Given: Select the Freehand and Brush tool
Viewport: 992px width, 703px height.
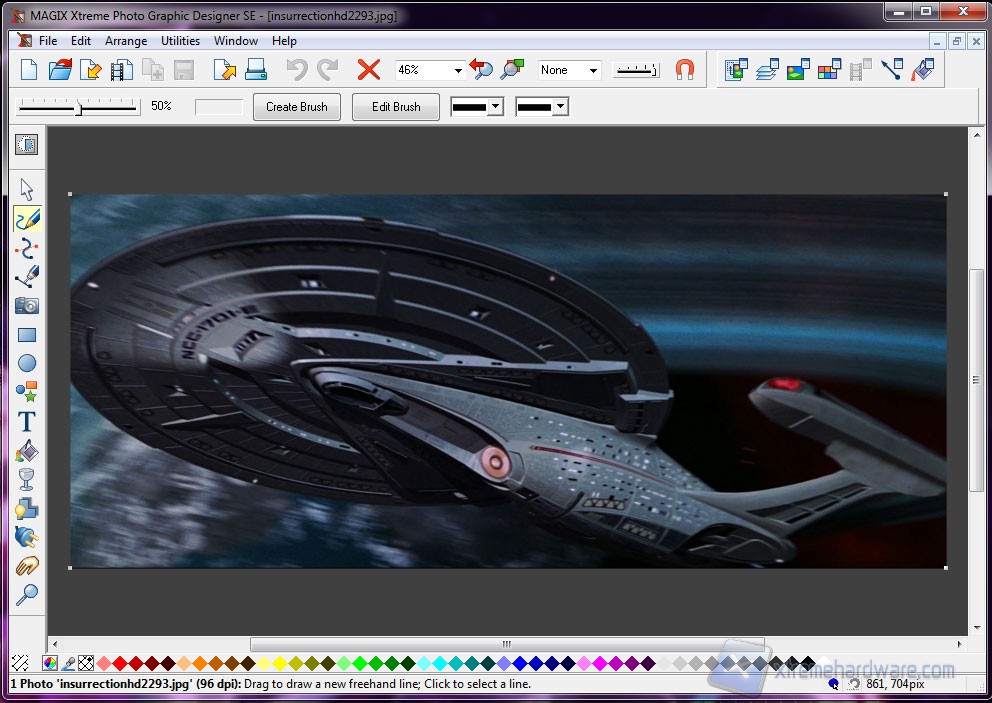Looking at the screenshot, I should click(x=27, y=219).
